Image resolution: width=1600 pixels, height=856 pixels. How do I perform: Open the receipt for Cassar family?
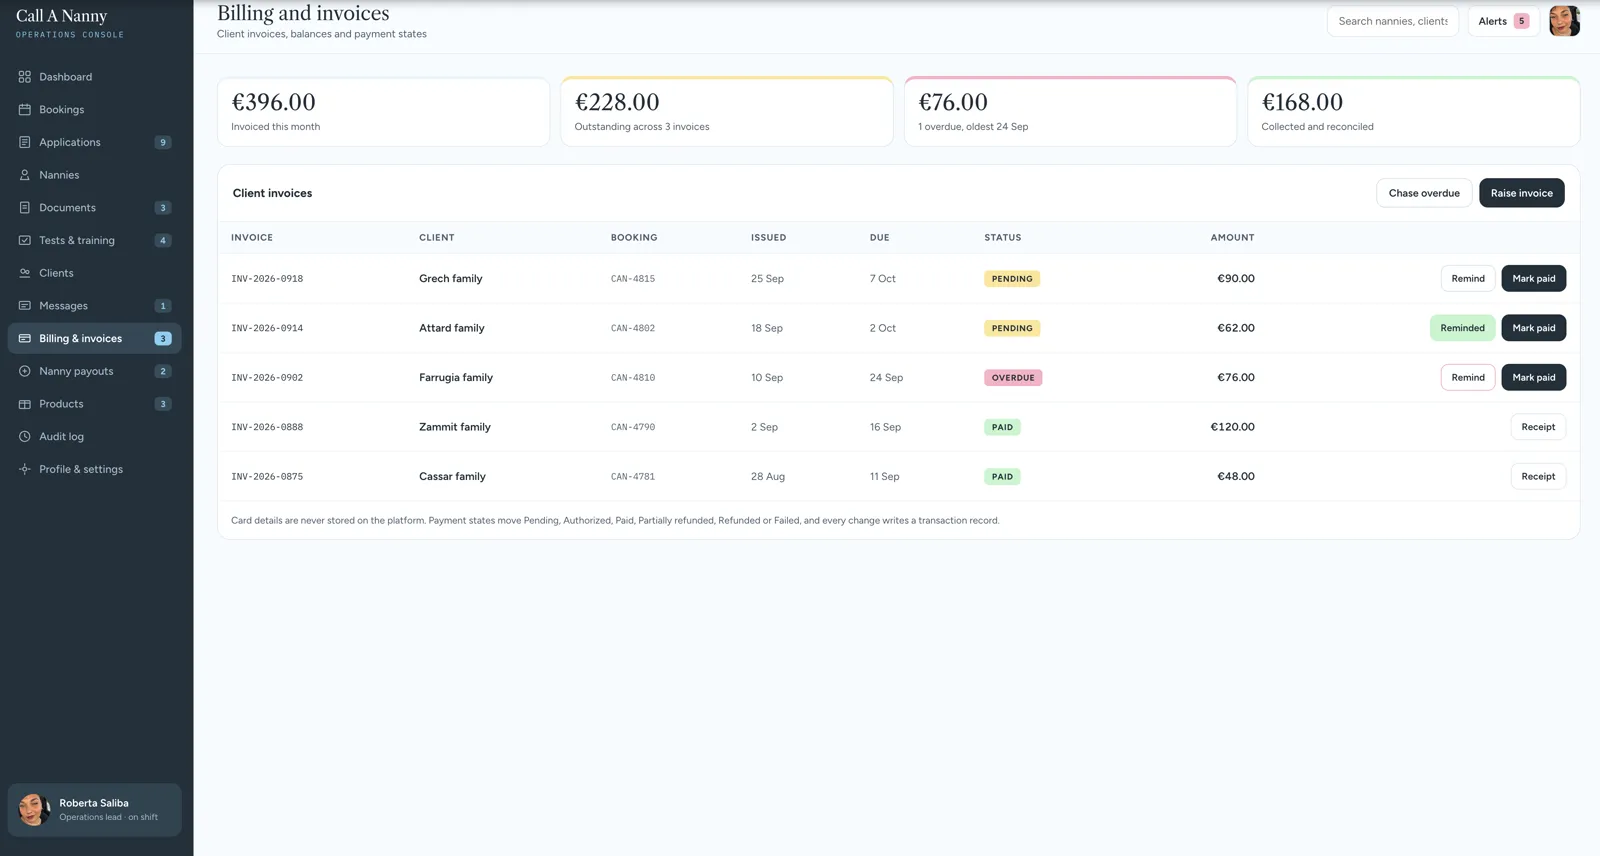click(x=1538, y=477)
